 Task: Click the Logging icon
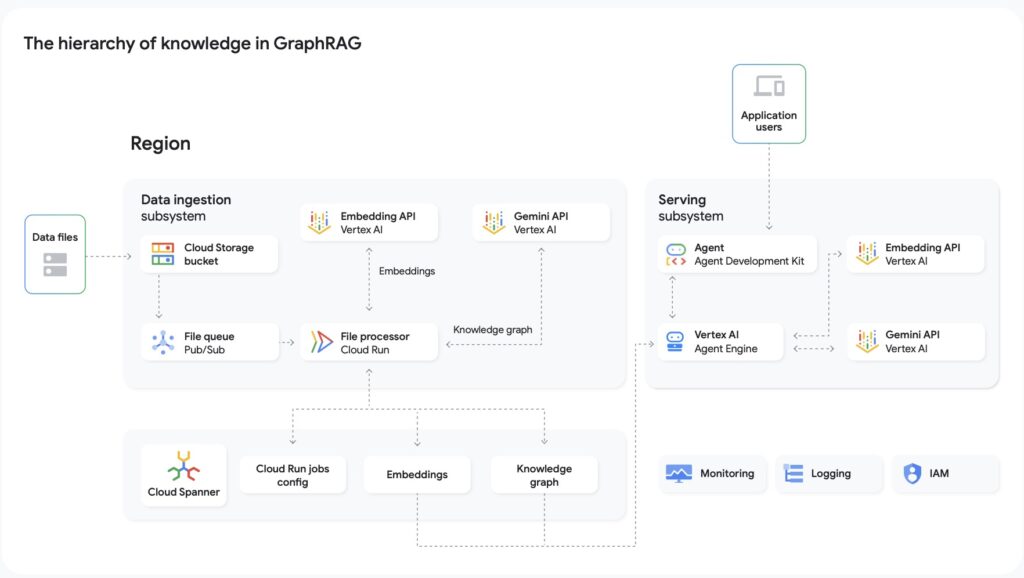(x=794, y=473)
